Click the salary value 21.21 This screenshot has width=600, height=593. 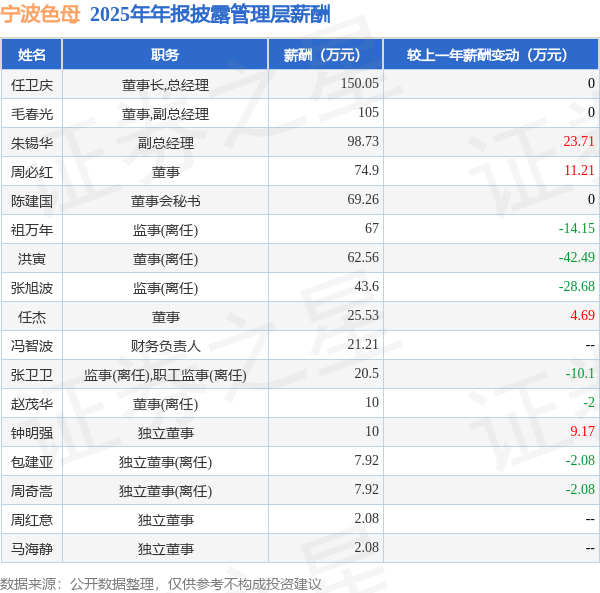pos(363,345)
